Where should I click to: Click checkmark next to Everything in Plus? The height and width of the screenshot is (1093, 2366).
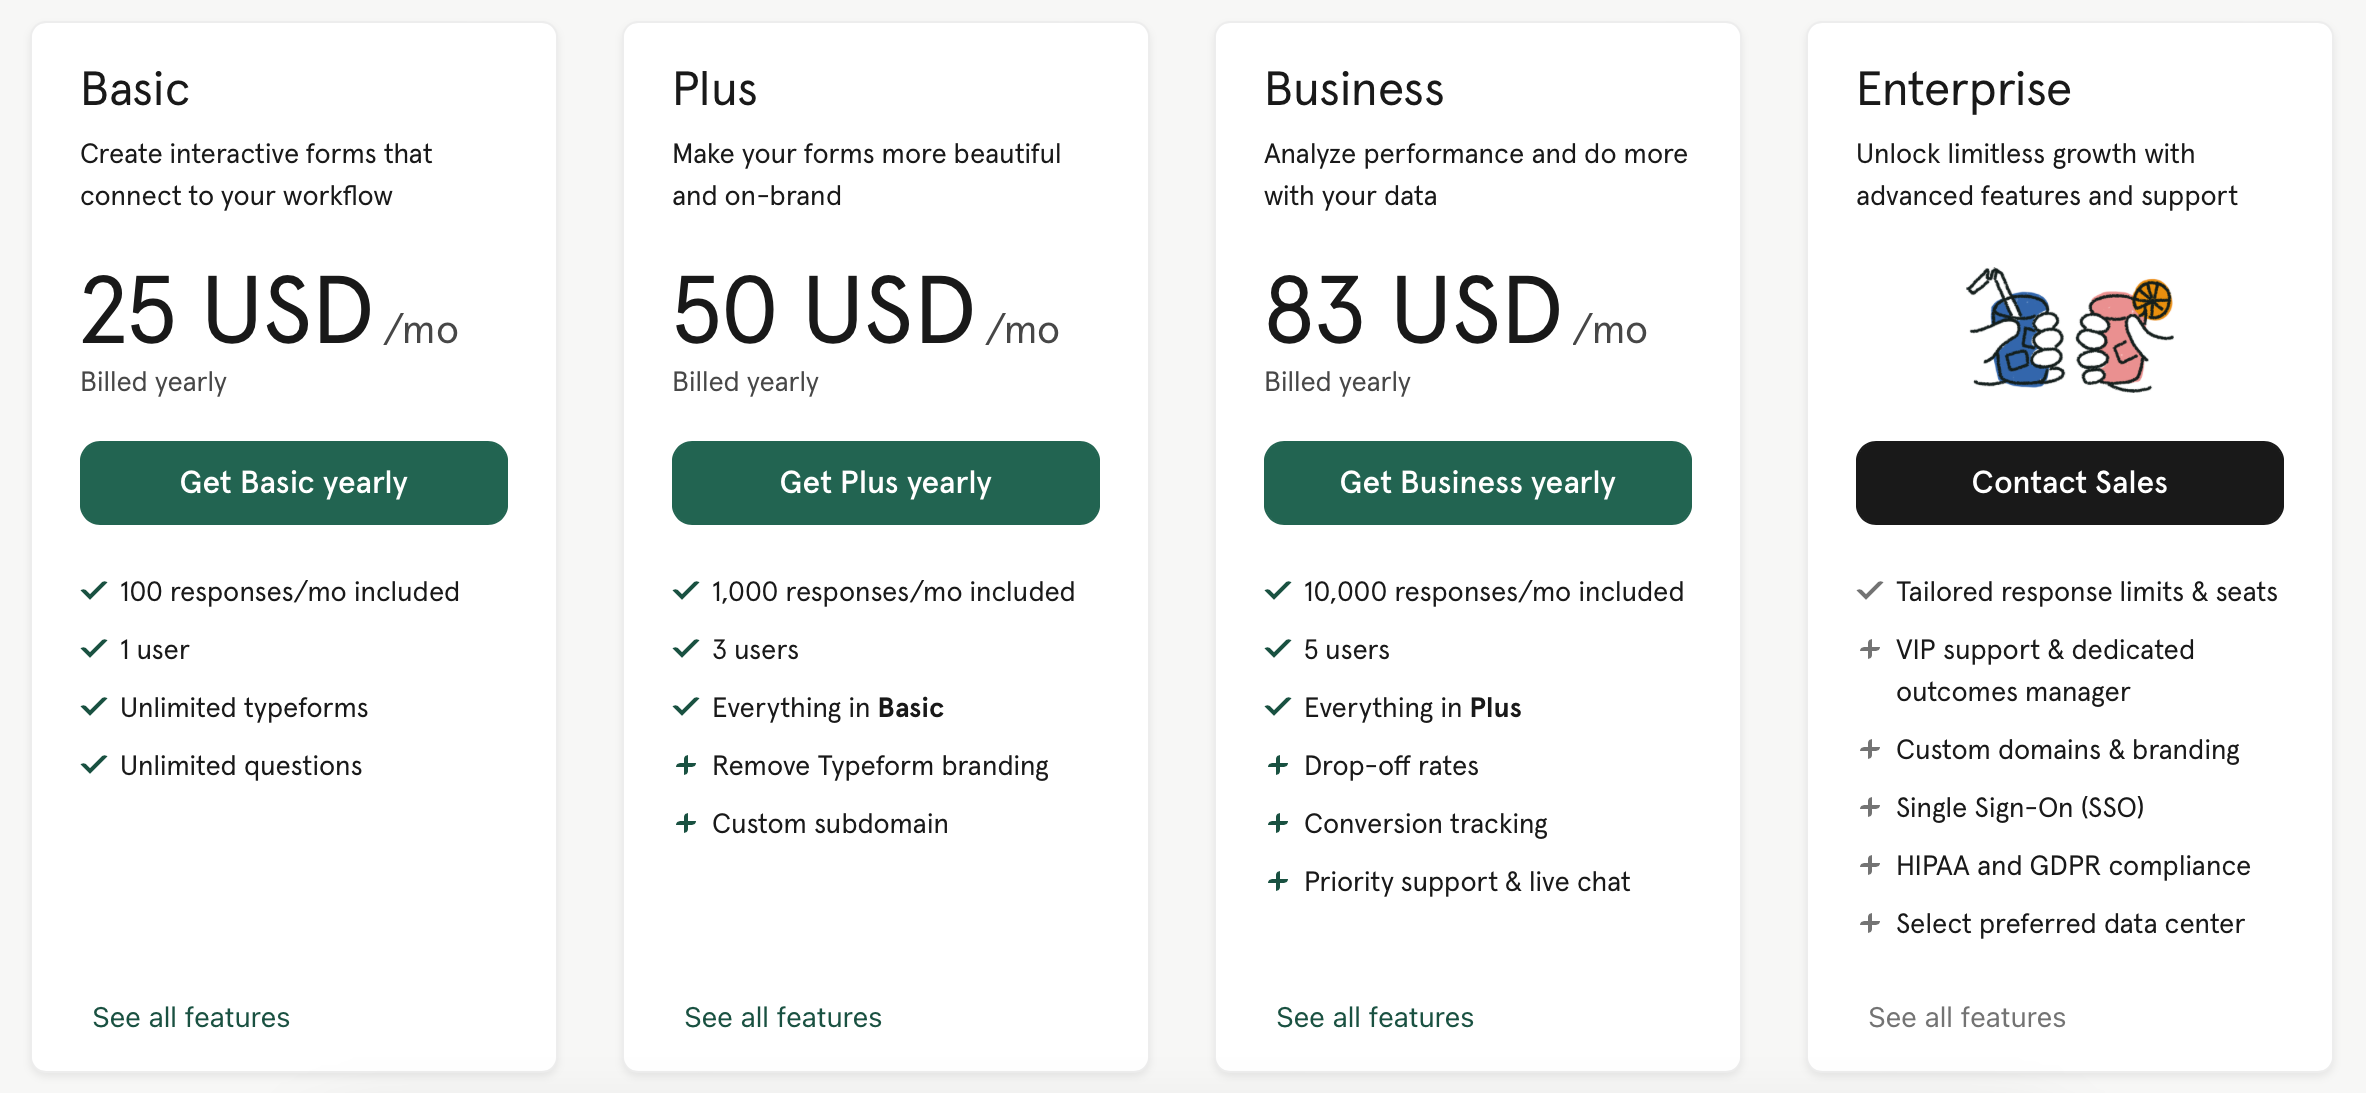[x=1277, y=707]
